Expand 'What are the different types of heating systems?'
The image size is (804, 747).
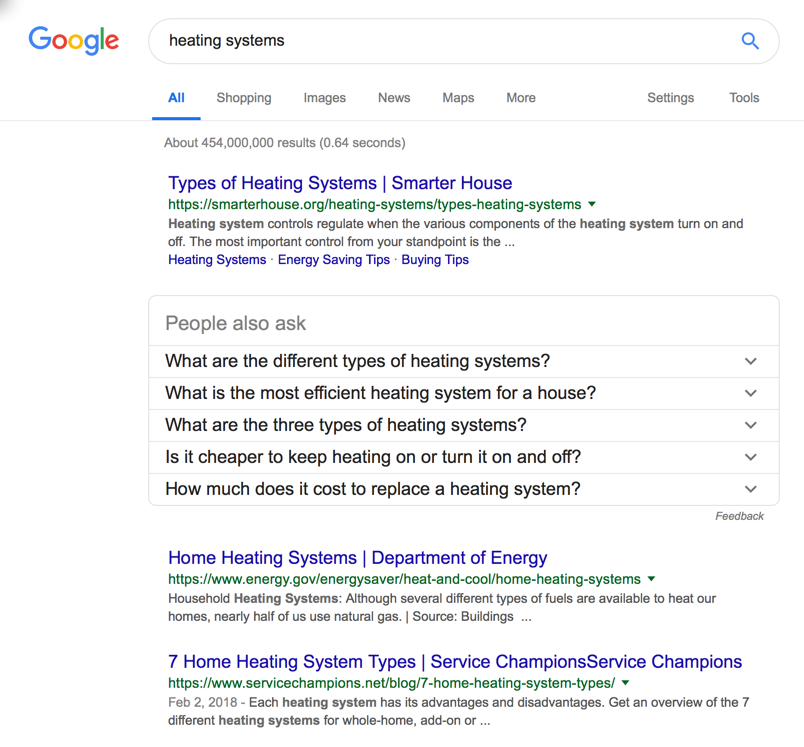[x=464, y=361]
